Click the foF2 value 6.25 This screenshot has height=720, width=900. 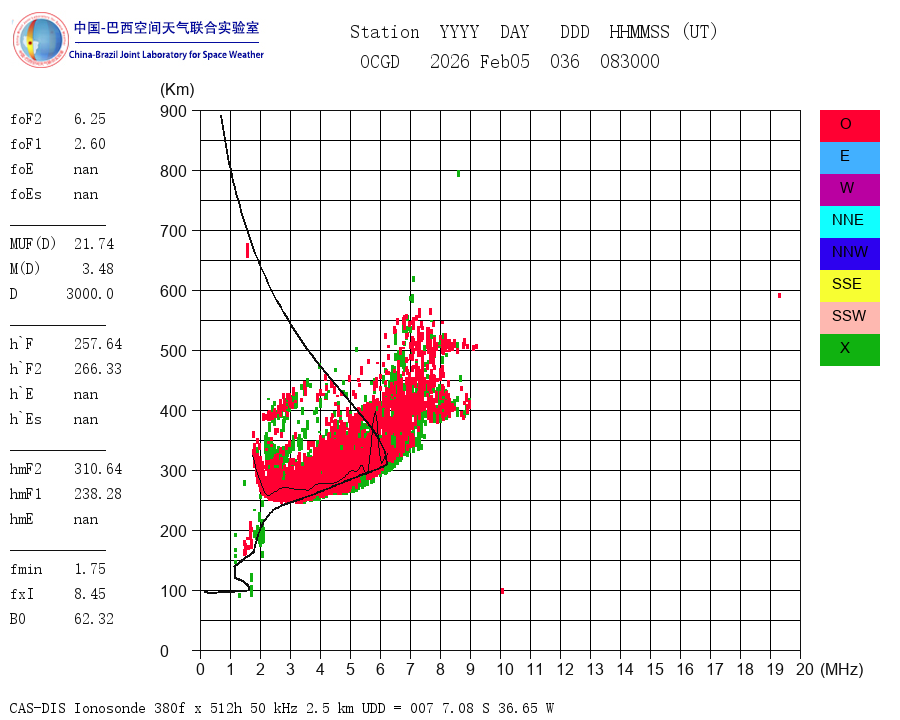(90, 119)
